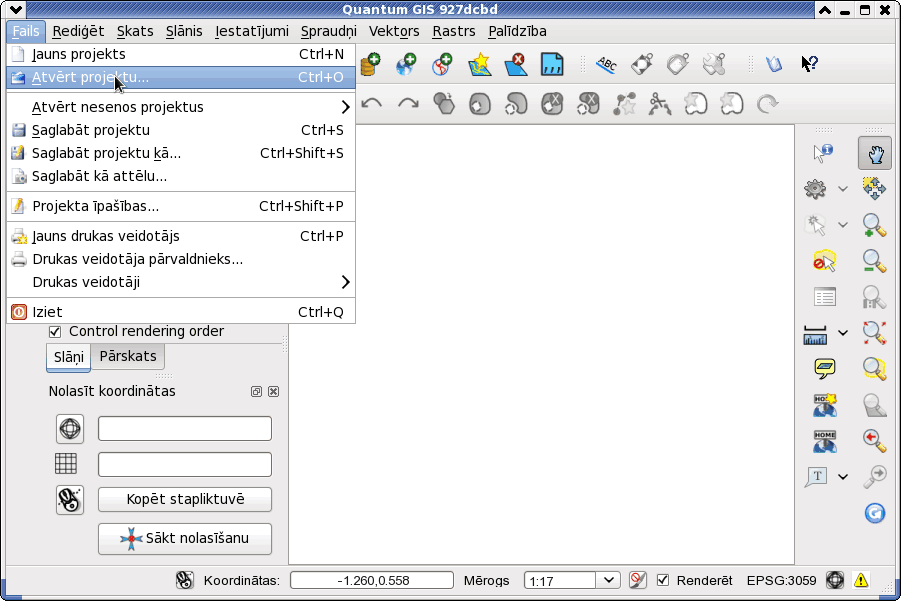The height and width of the screenshot is (601, 901).
Task: Click the Zoom last red-arrow magnifier
Action: [874, 440]
